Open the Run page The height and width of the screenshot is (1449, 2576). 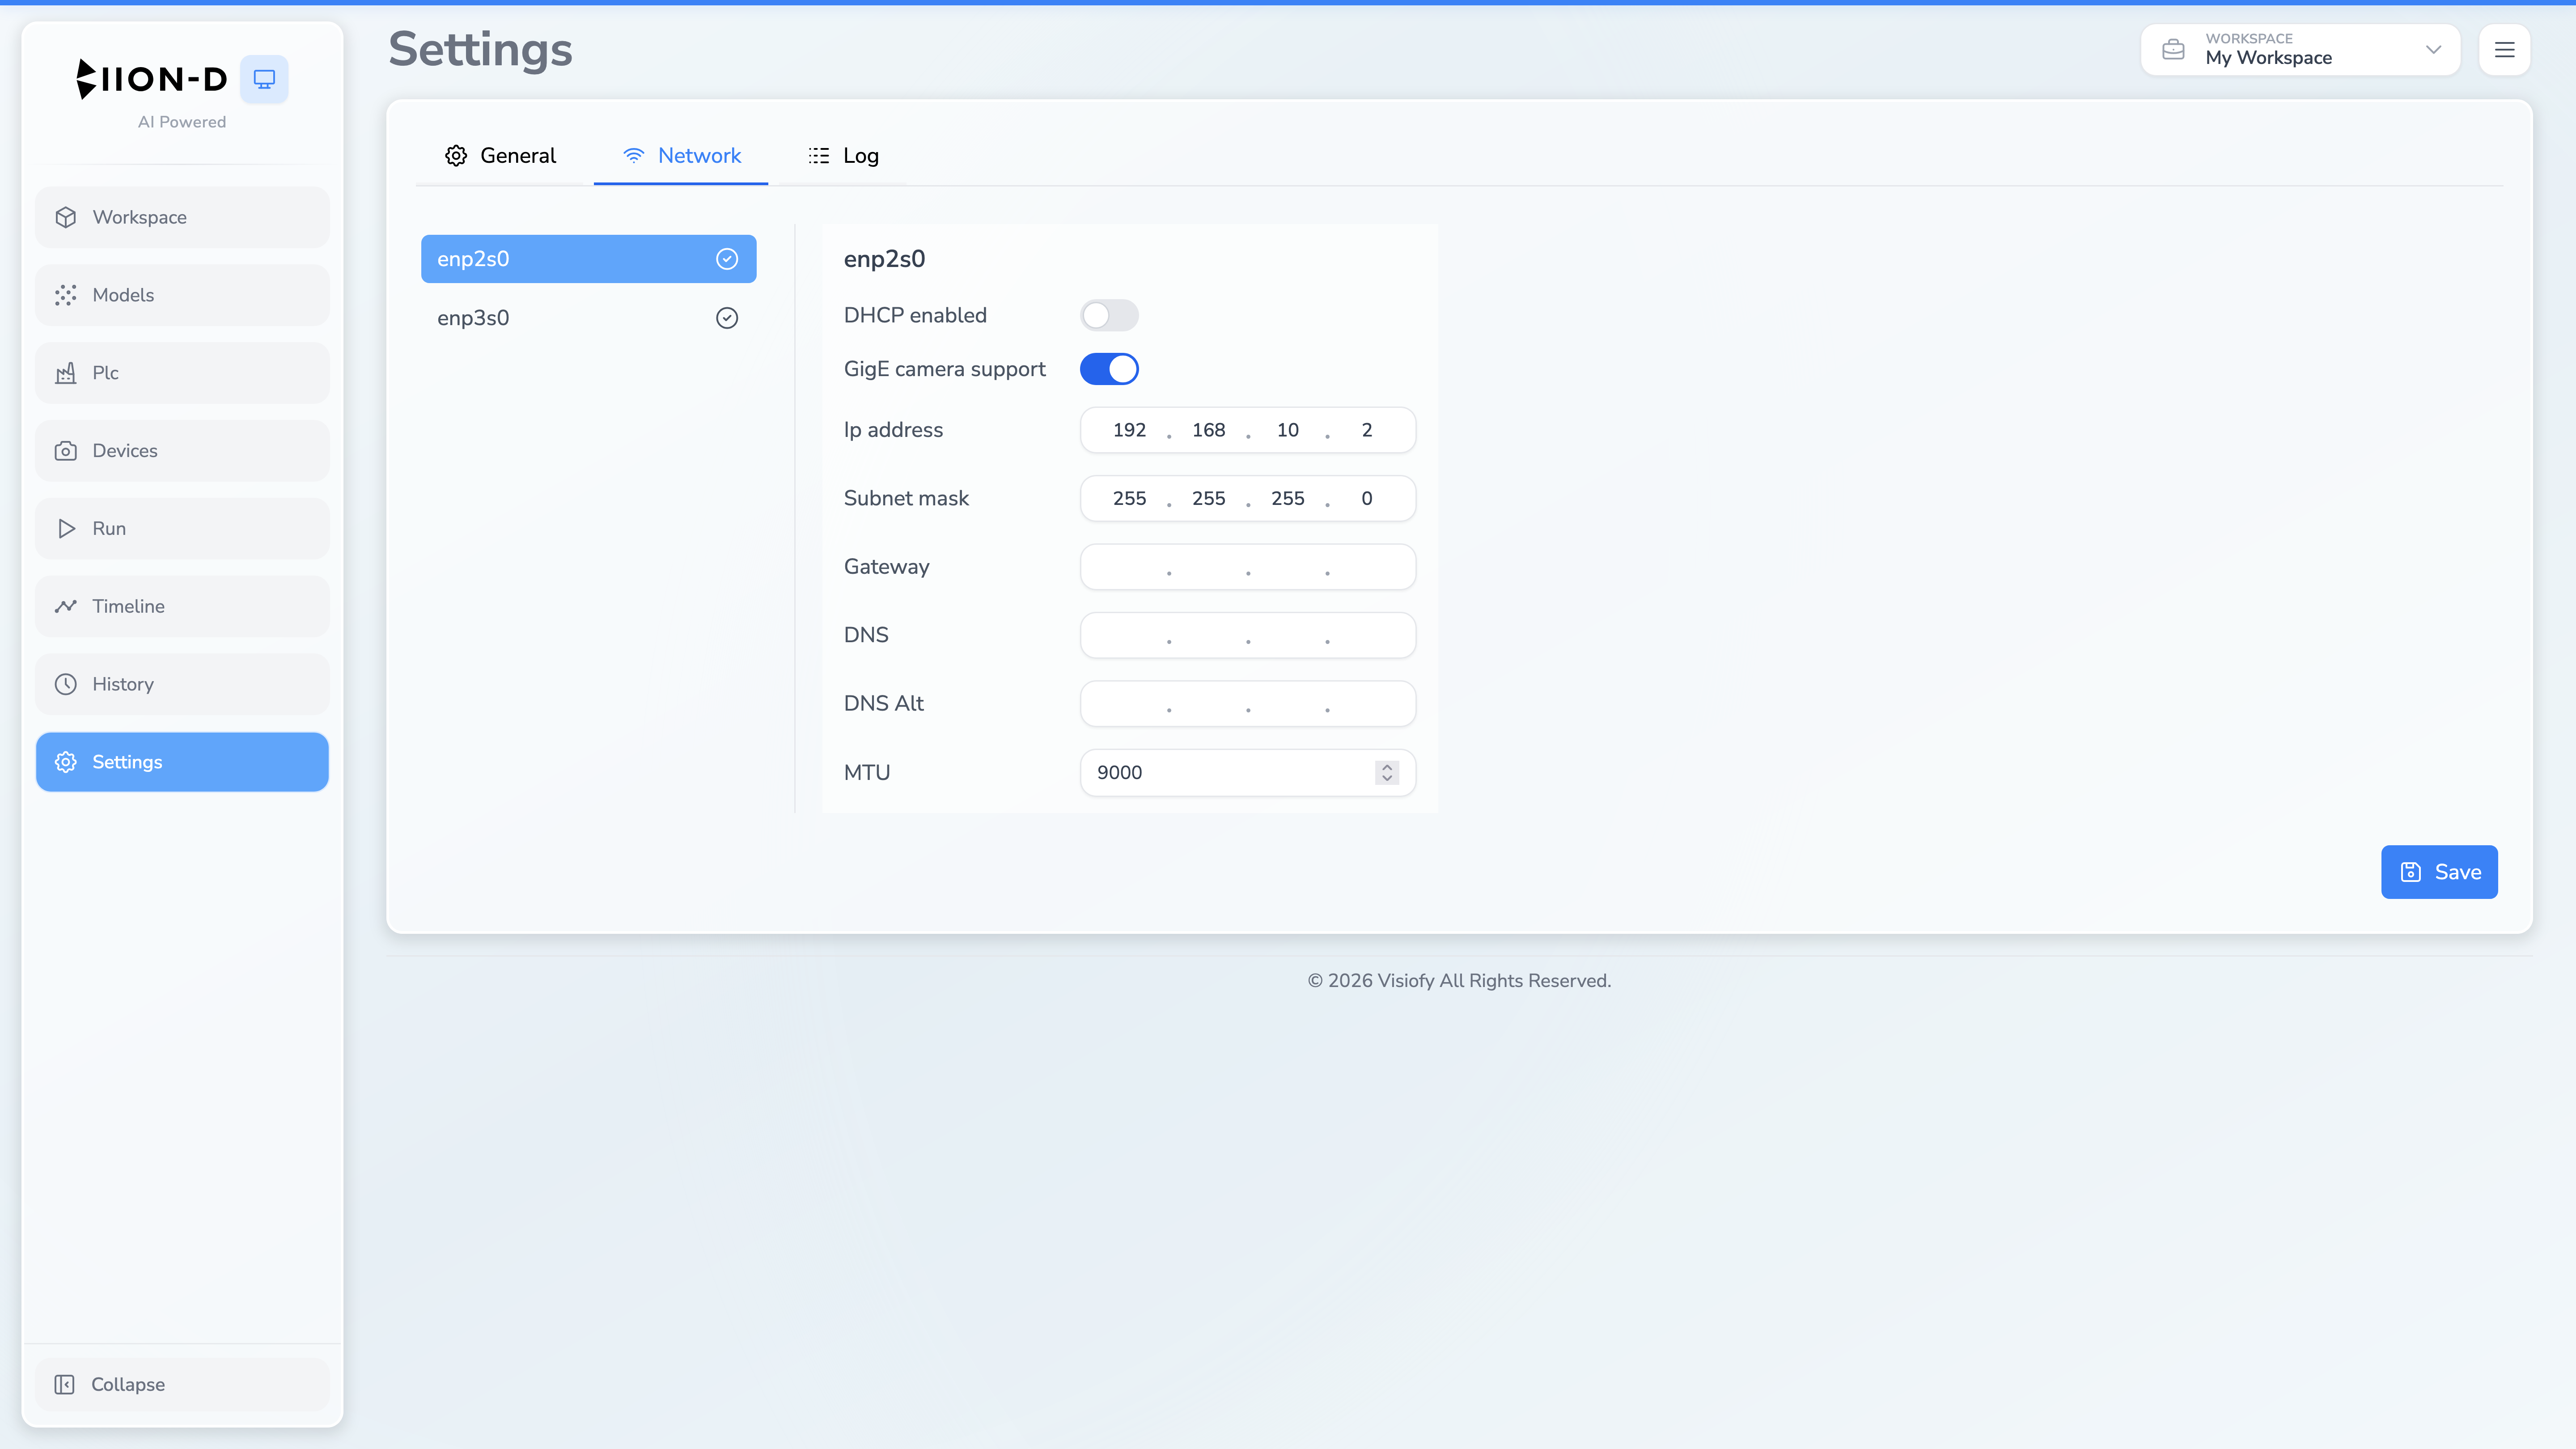182,528
